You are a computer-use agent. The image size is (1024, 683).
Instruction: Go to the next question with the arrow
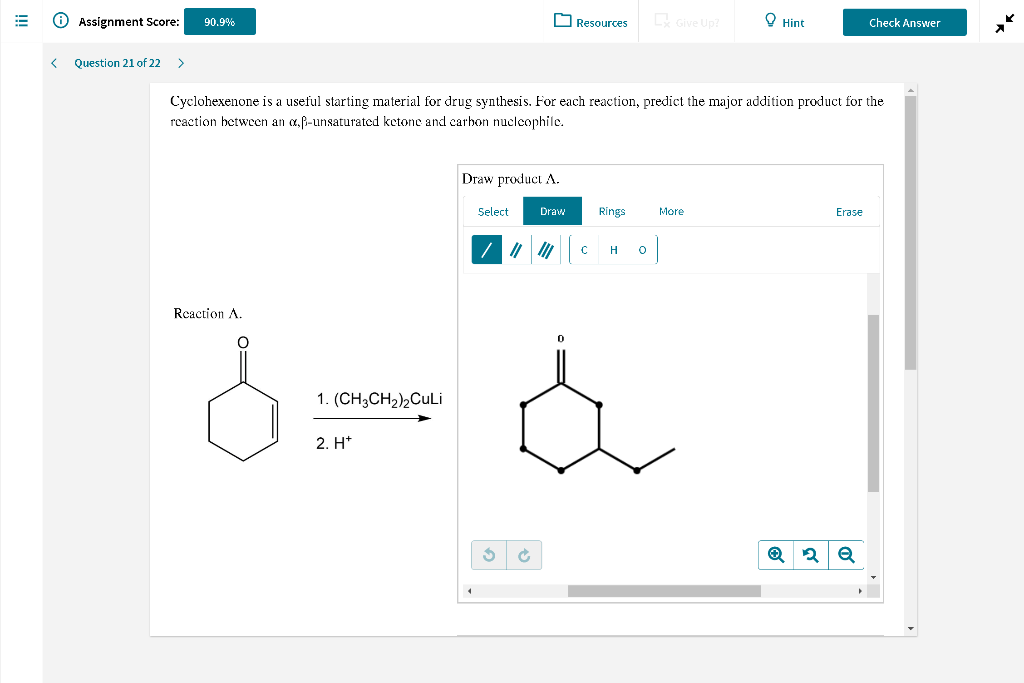tap(180, 62)
